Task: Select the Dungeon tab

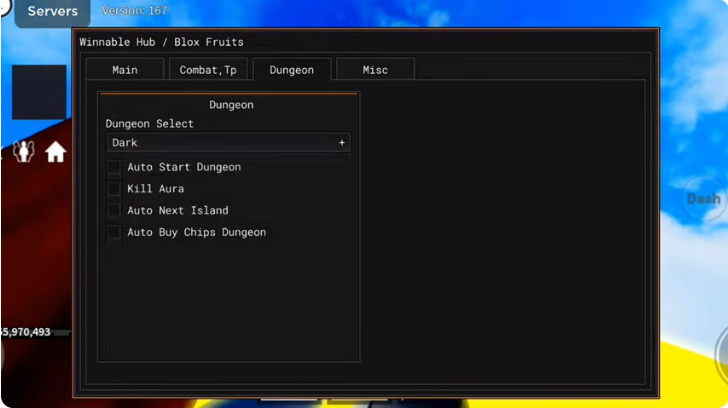Action: pyautogui.click(x=292, y=70)
